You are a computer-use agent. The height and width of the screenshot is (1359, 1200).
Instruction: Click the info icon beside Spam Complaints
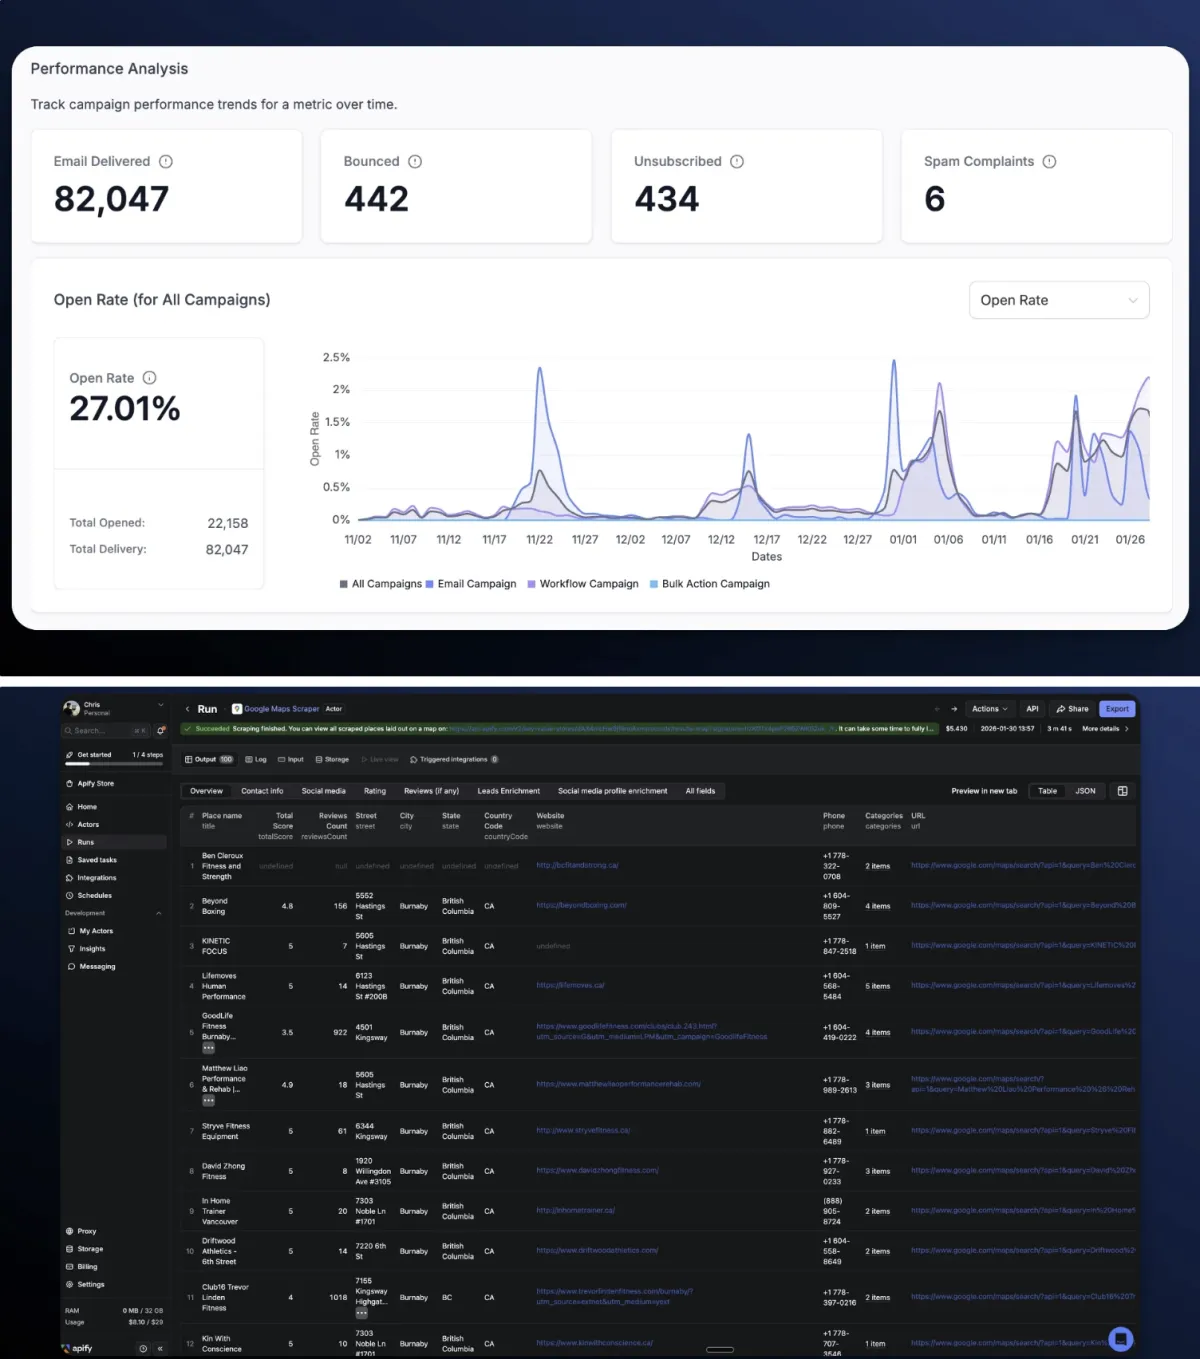pyautogui.click(x=1049, y=162)
